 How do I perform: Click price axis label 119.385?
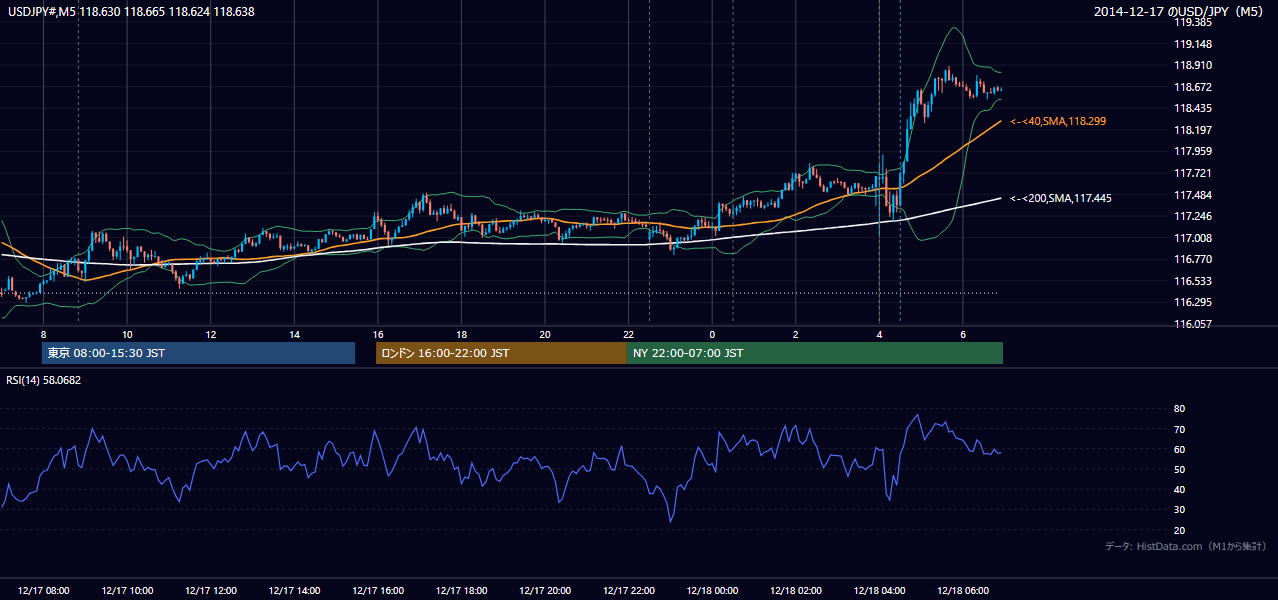tap(1192, 22)
